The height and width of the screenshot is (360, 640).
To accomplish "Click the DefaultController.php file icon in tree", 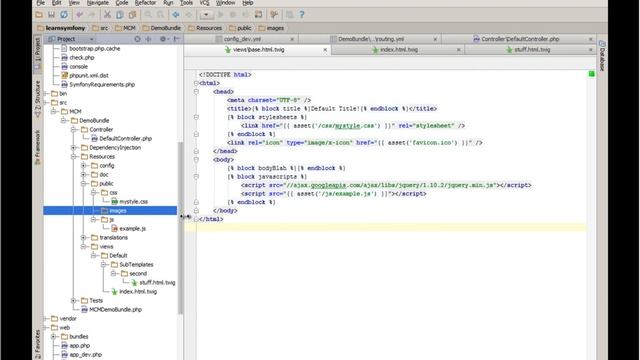I will 94,138.
